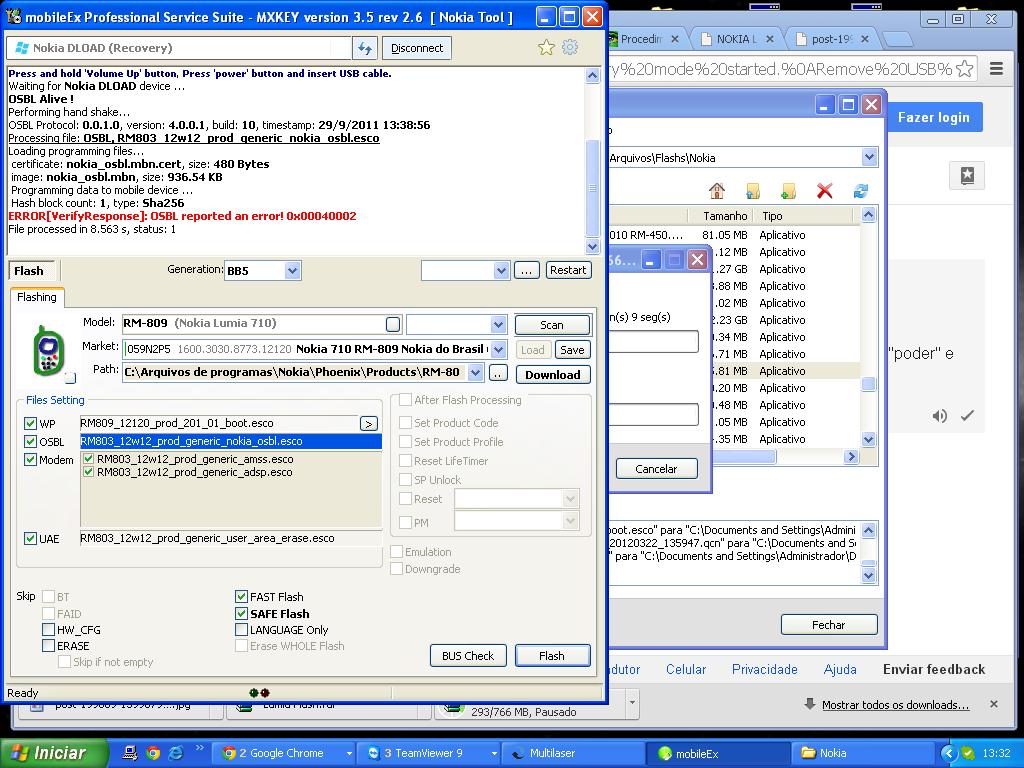The width and height of the screenshot is (1024, 768).
Task: Click the log pane scroll down arrow
Action: 592,247
